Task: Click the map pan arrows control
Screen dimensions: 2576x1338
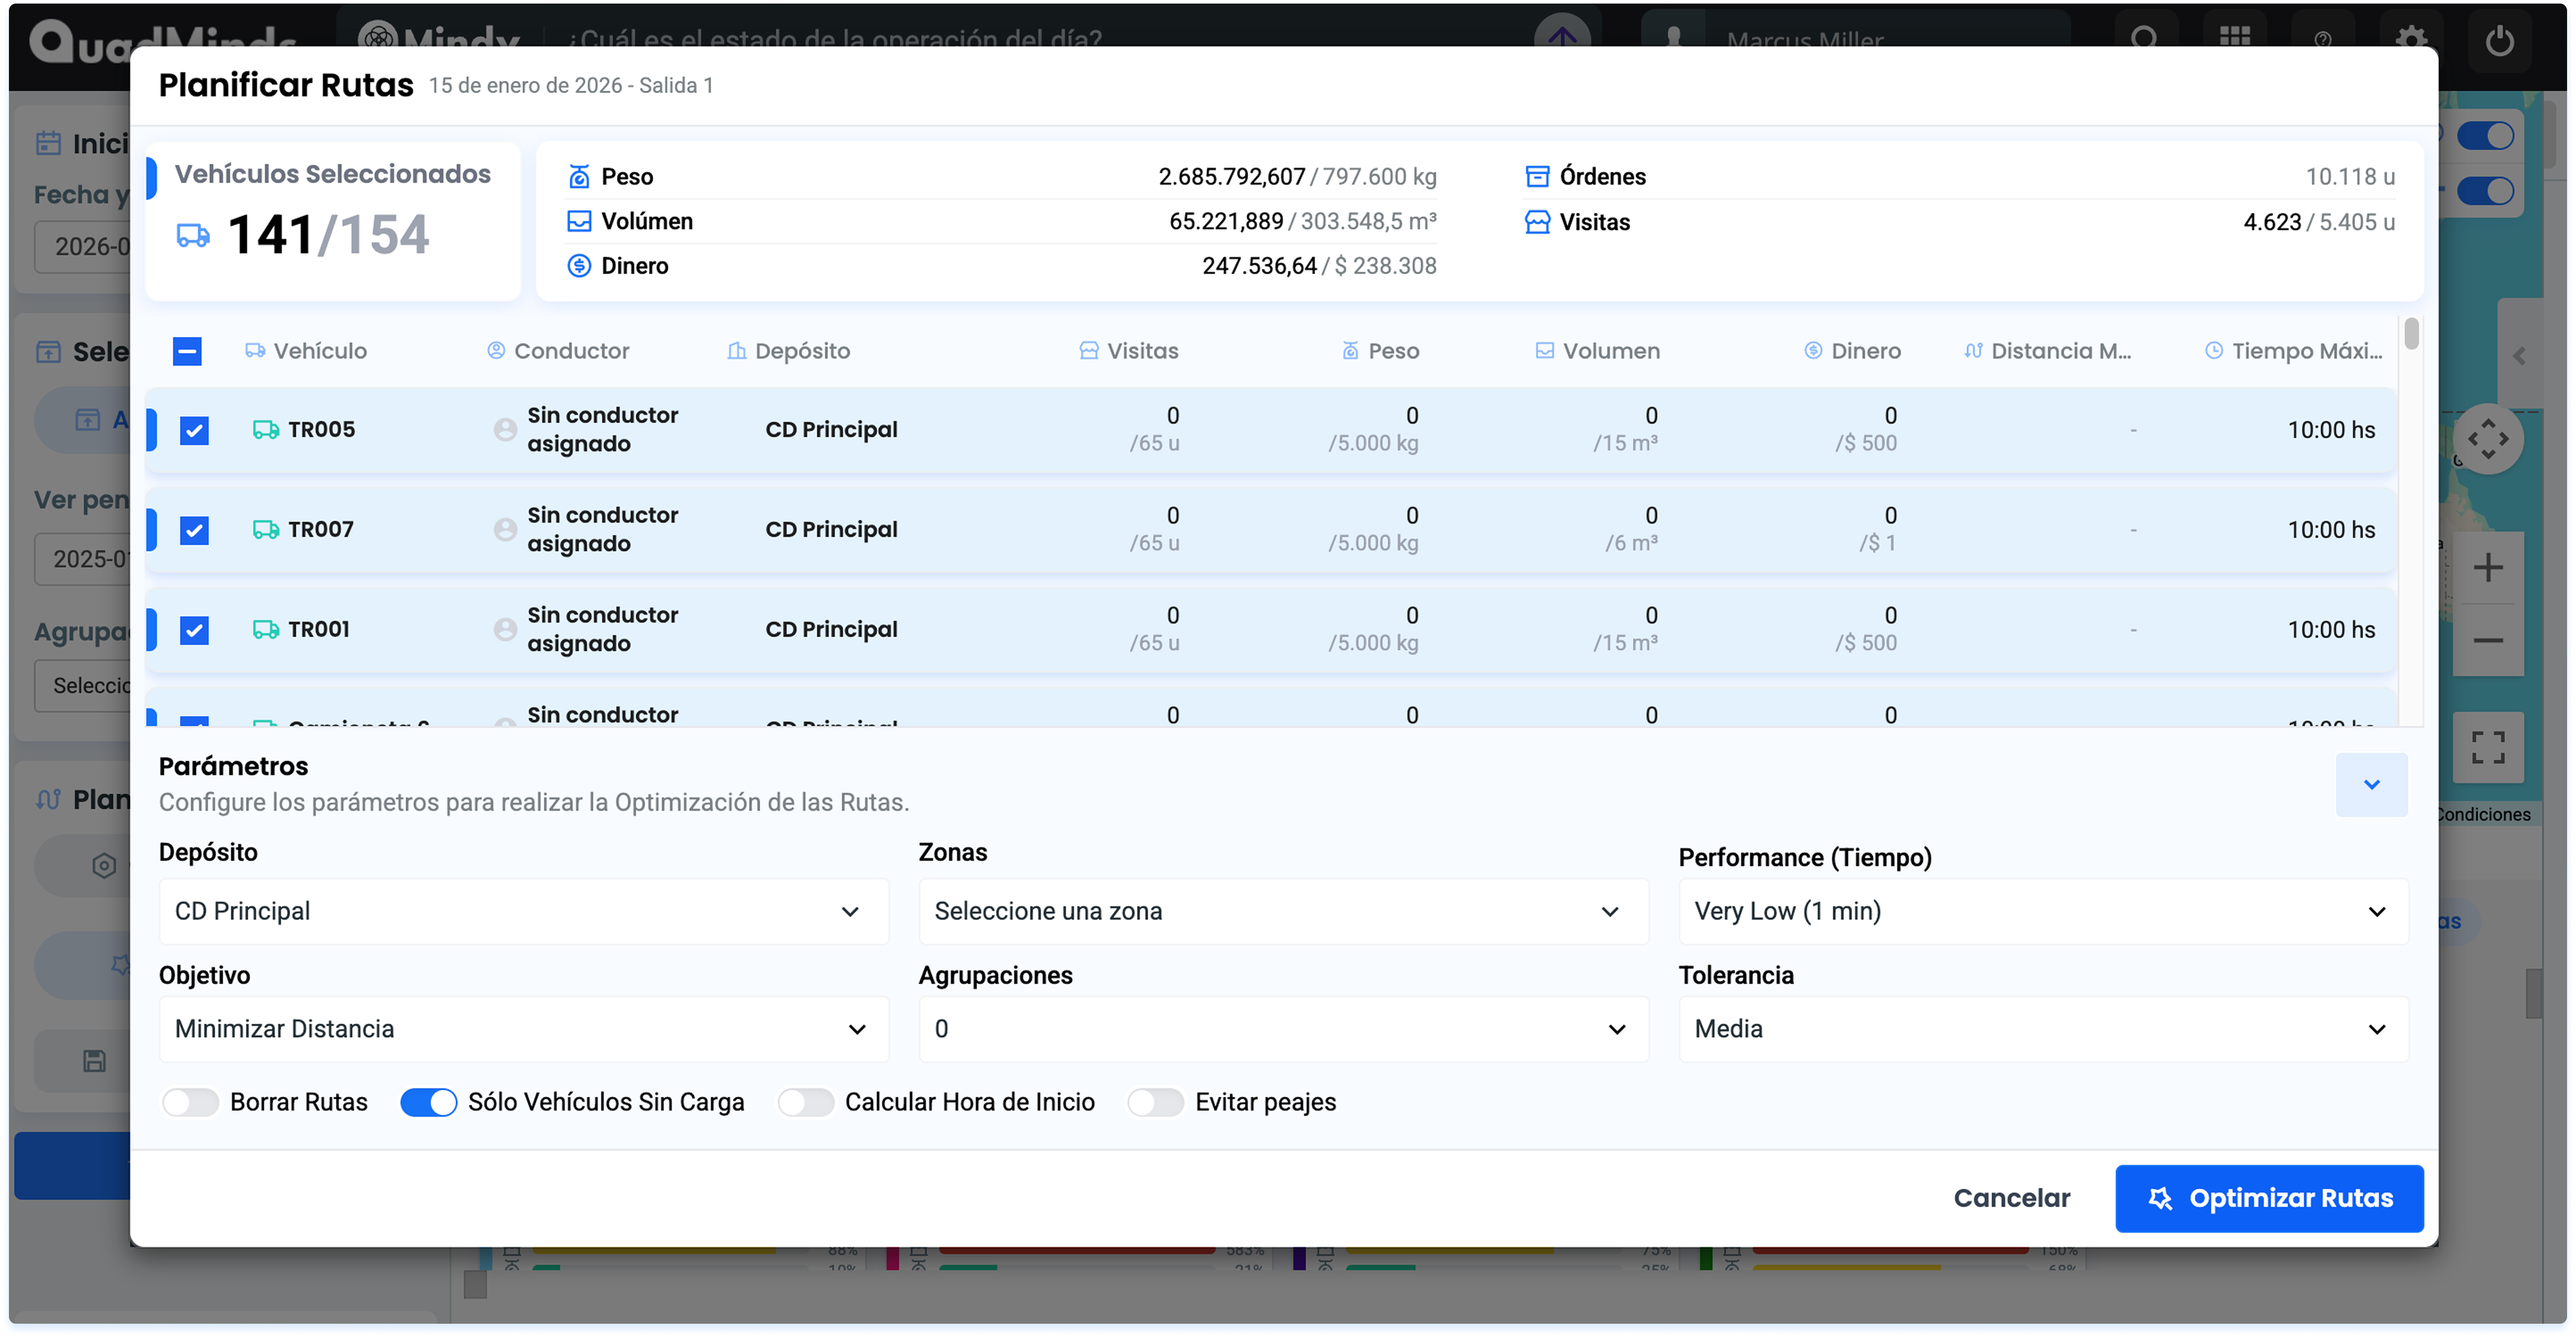Action: coord(2488,439)
